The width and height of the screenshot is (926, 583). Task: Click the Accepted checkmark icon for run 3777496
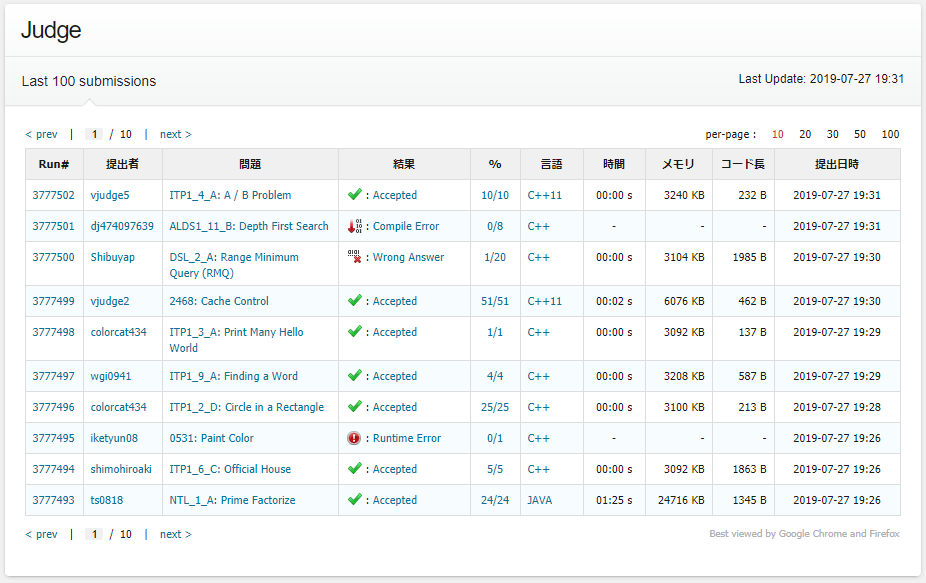click(354, 406)
